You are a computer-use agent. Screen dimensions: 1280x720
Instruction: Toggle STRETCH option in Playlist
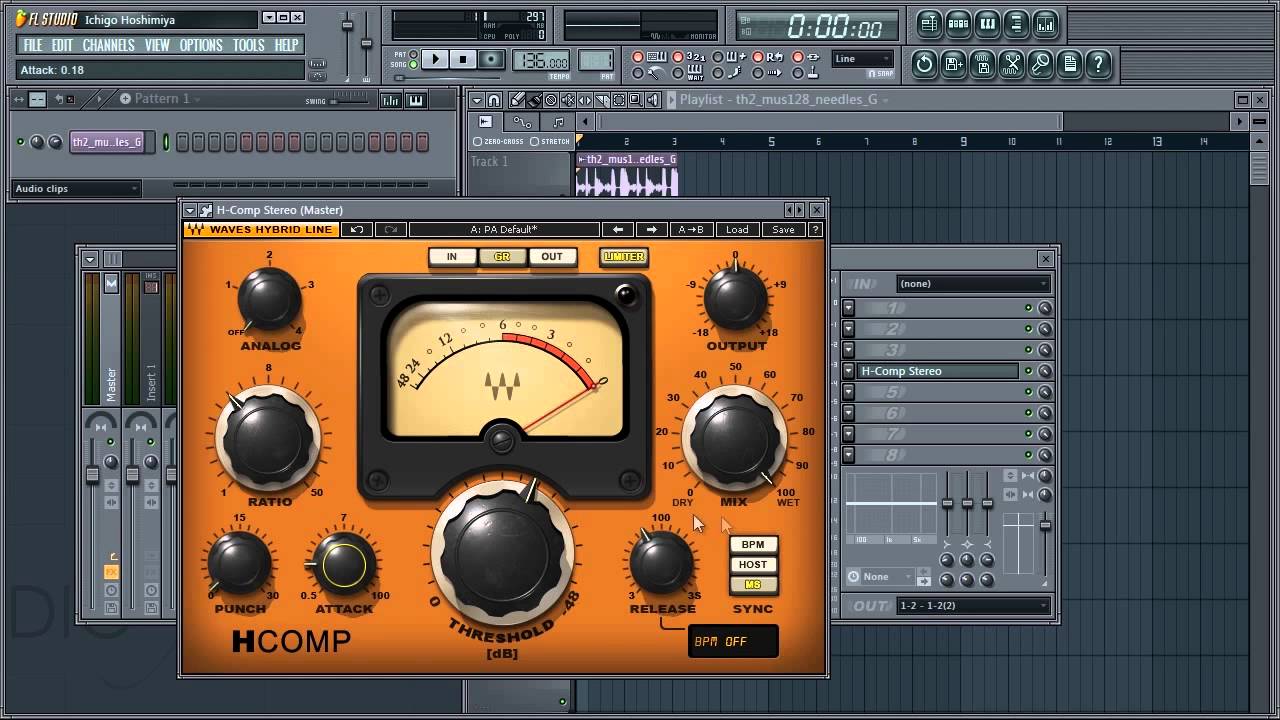(x=548, y=142)
